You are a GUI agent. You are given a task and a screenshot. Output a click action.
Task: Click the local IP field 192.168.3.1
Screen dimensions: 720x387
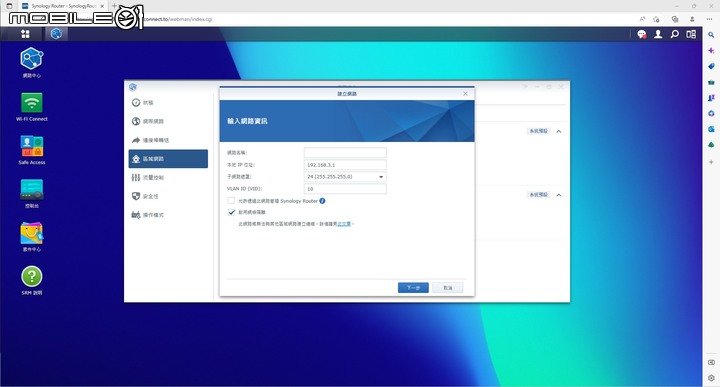345,165
